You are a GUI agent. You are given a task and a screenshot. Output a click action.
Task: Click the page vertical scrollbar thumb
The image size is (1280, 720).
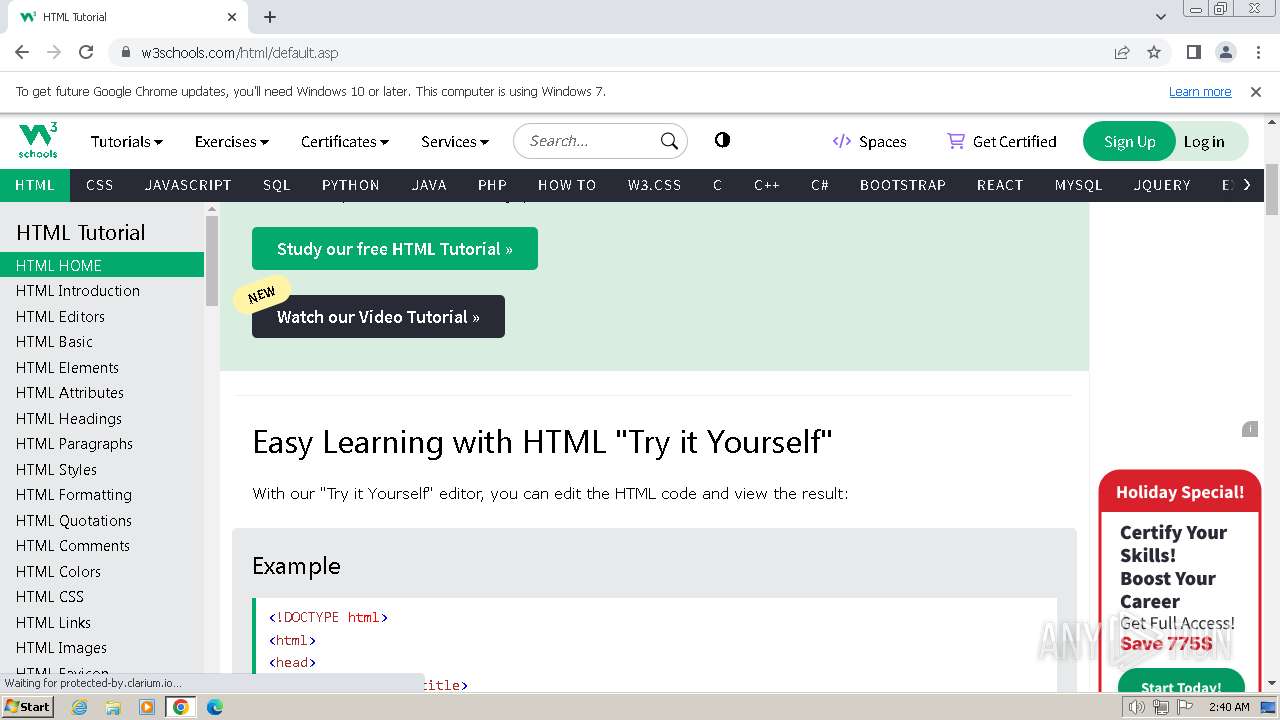click(x=1272, y=190)
